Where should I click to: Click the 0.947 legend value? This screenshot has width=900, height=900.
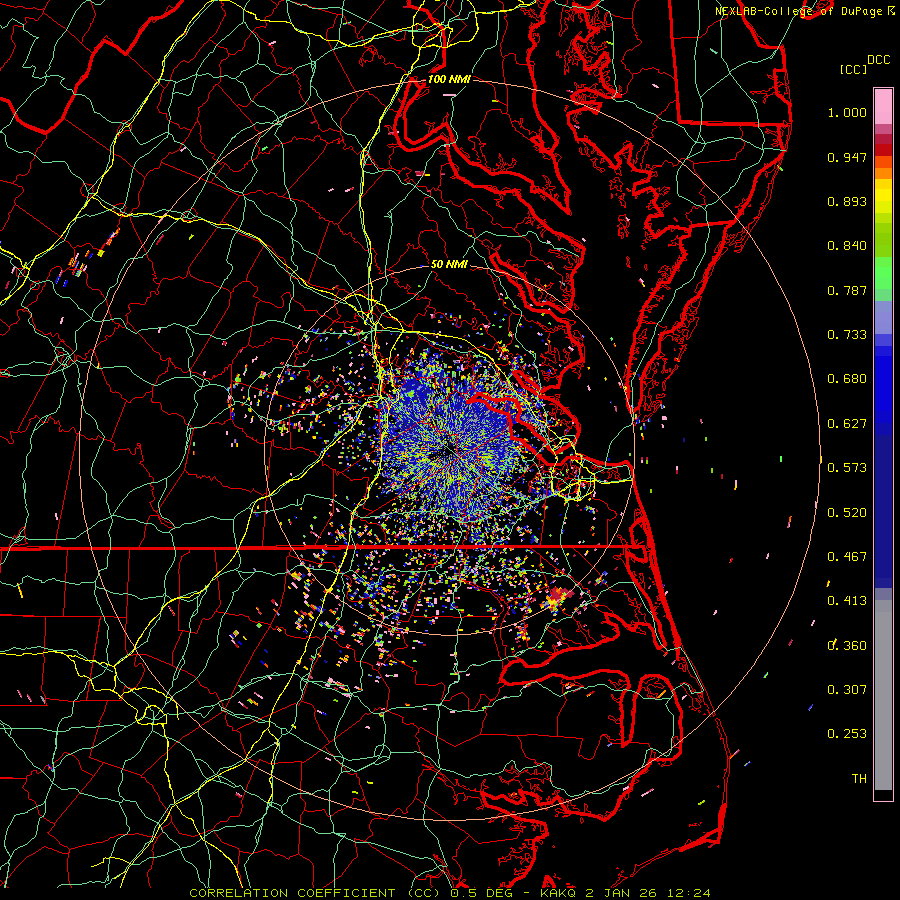pyautogui.click(x=847, y=157)
